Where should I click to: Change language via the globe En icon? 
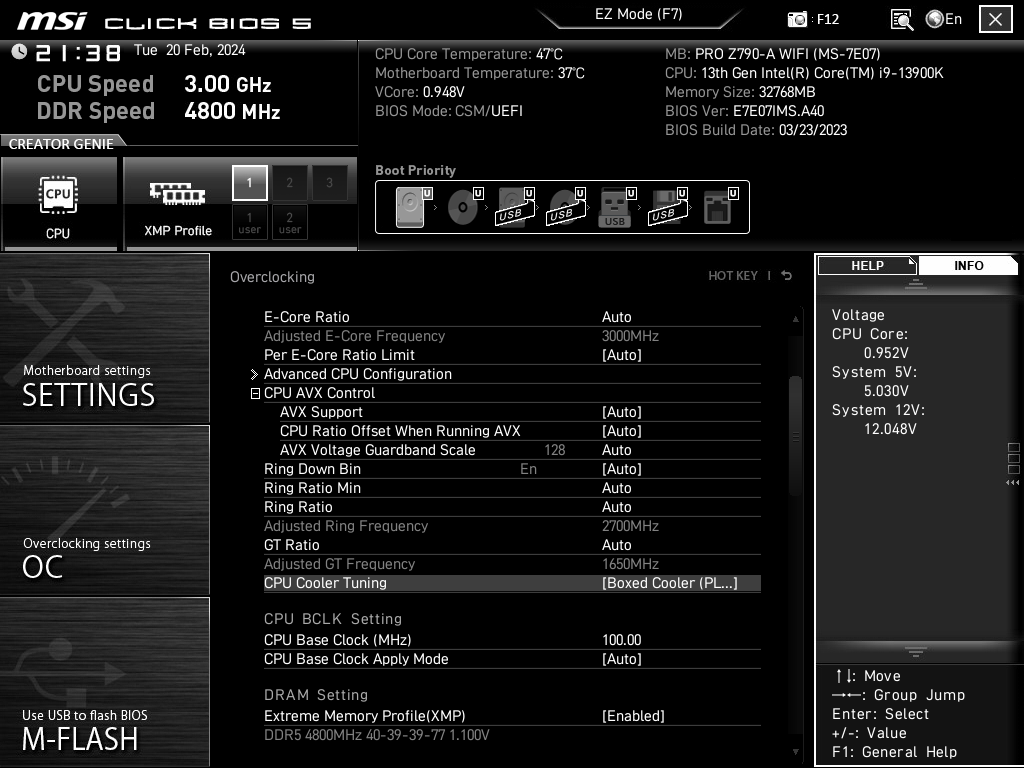[944, 19]
